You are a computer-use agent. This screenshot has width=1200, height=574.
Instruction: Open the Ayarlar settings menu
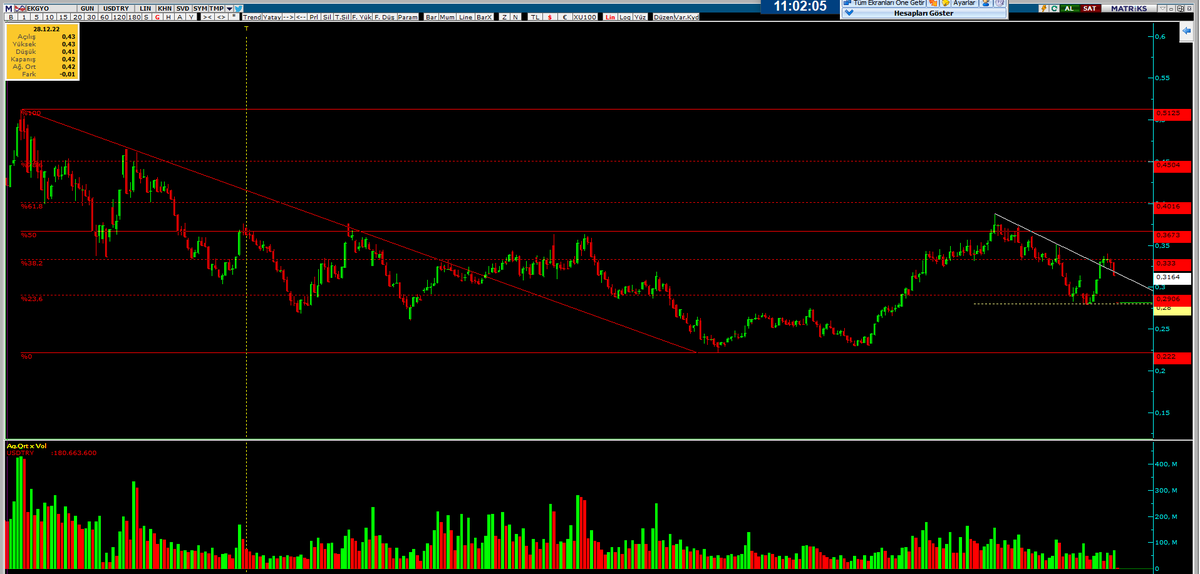click(x=964, y=3)
